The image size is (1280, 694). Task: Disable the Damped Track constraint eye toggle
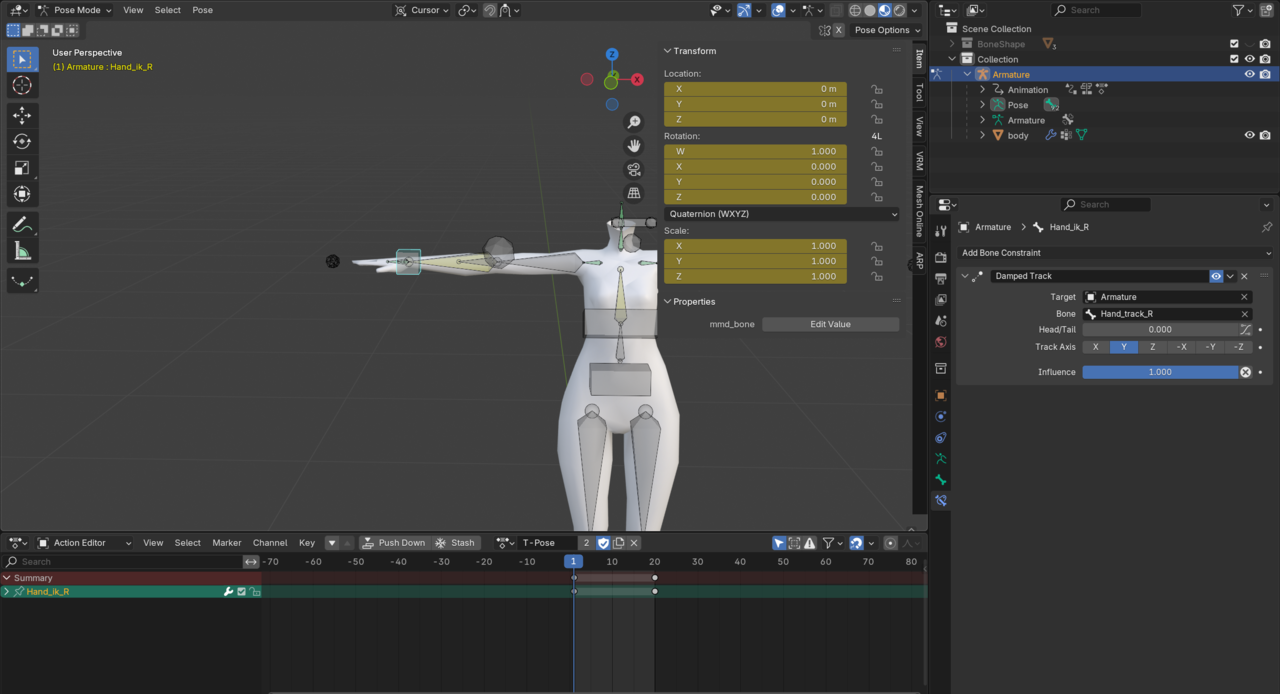(x=1216, y=276)
